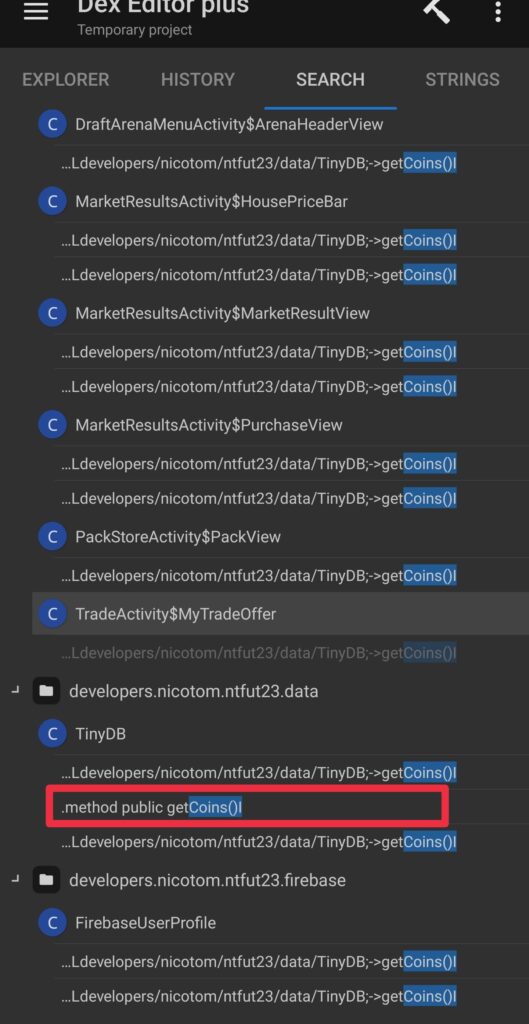
Task: Click the TinyDB class icon
Action: tap(52, 734)
